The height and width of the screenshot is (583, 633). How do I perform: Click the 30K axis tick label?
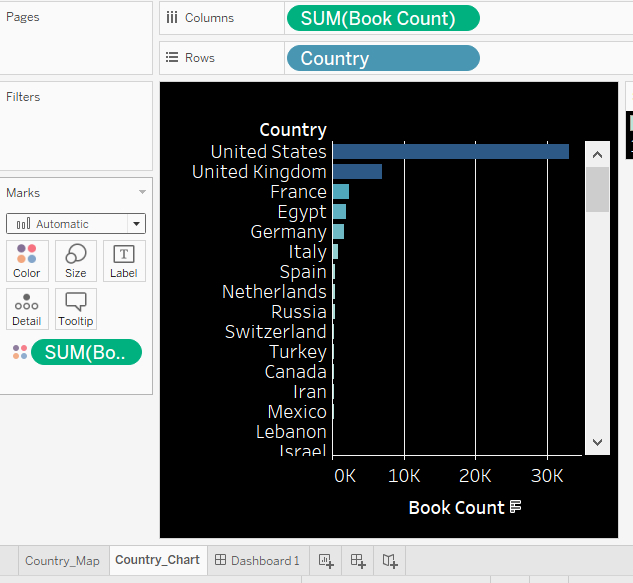tap(547, 476)
